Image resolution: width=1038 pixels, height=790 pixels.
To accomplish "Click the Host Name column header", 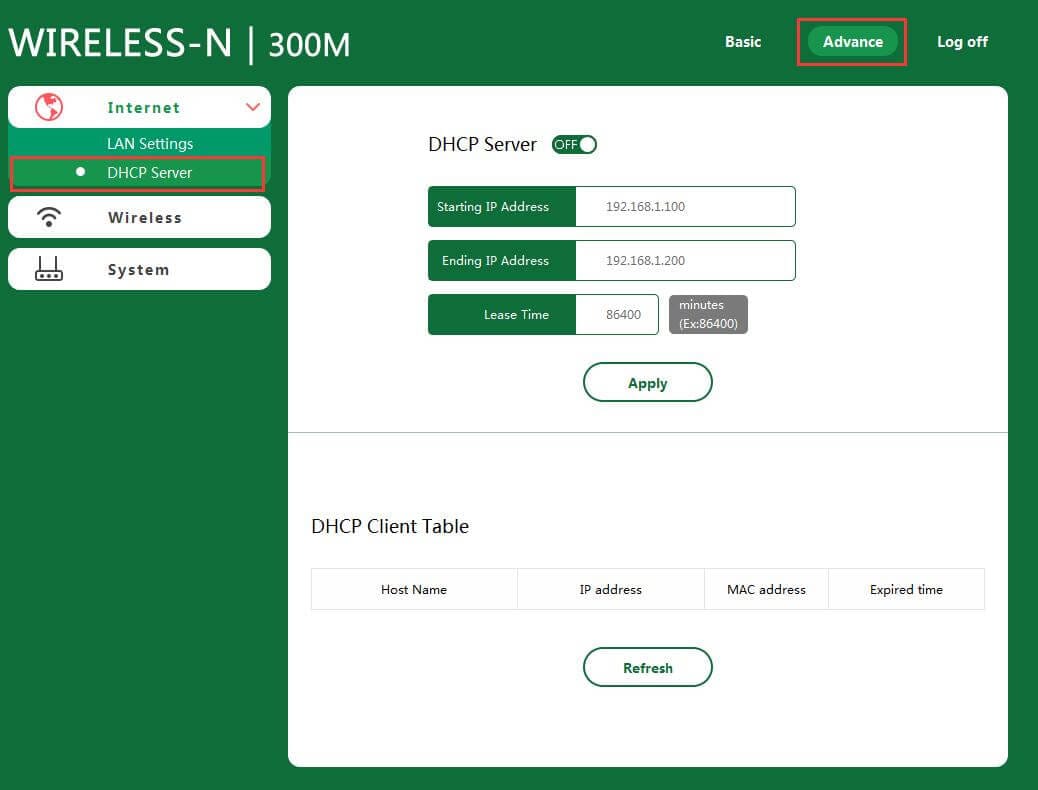I will click(x=414, y=590).
